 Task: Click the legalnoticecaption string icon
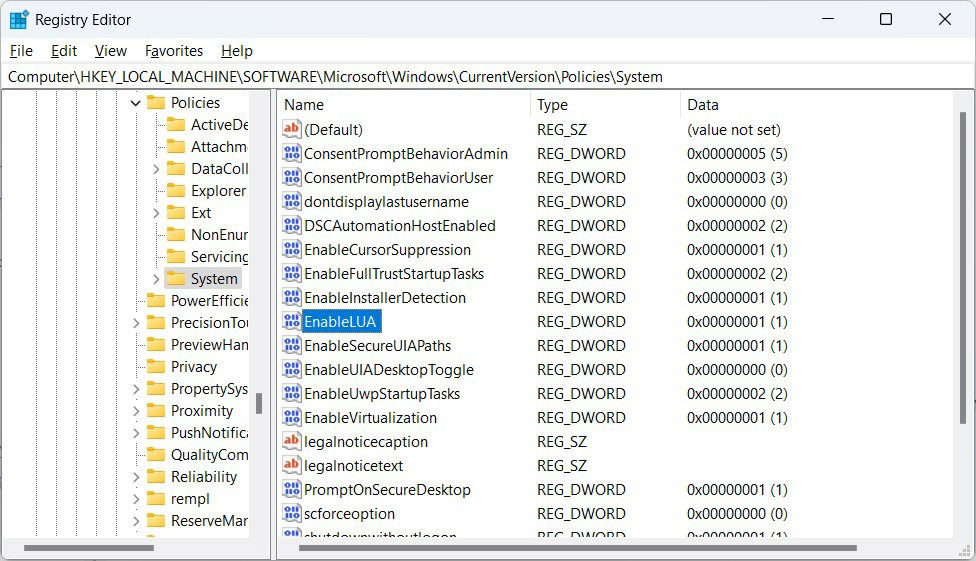click(291, 441)
